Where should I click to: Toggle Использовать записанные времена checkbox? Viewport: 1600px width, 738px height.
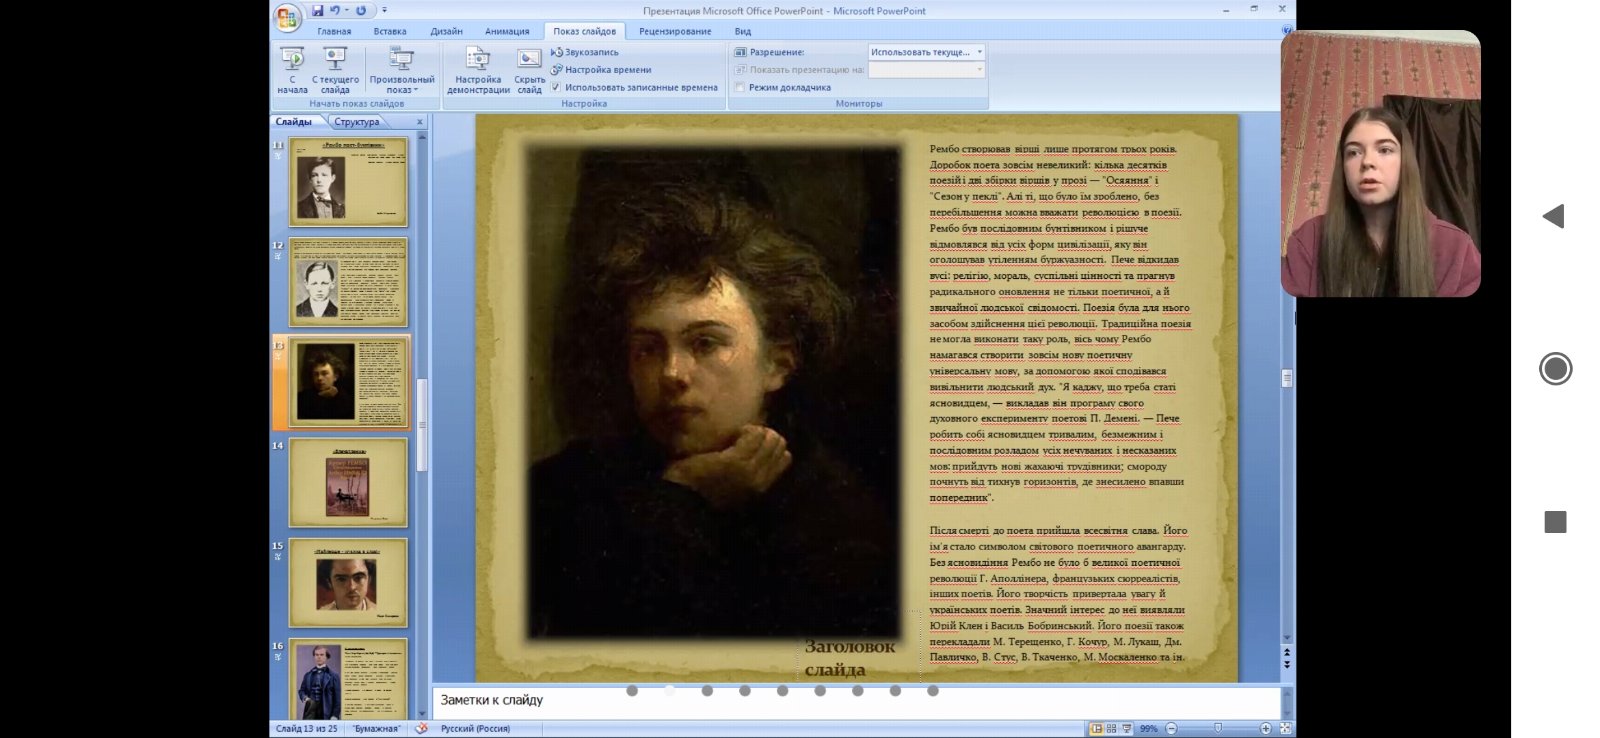(556, 87)
